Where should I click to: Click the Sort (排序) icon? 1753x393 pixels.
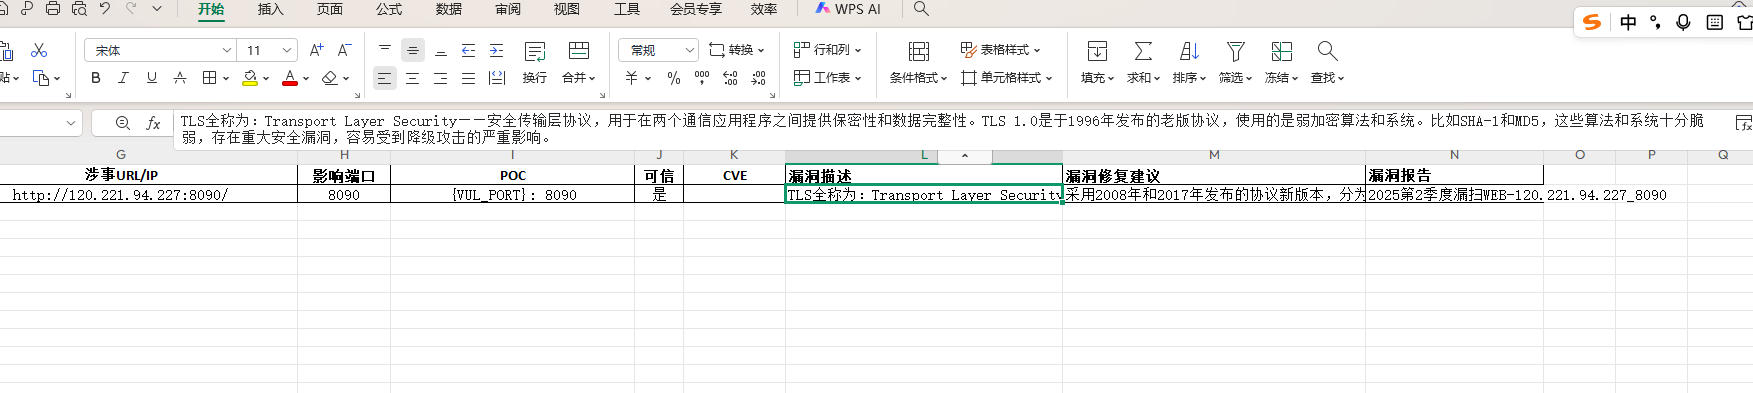click(x=1189, y=51)
